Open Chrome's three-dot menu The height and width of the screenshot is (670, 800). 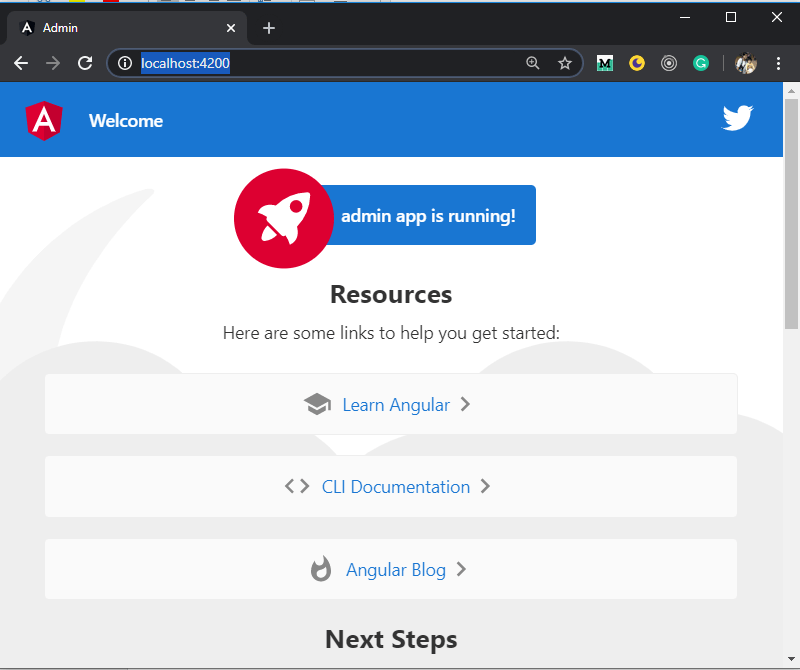pos(779,63)
